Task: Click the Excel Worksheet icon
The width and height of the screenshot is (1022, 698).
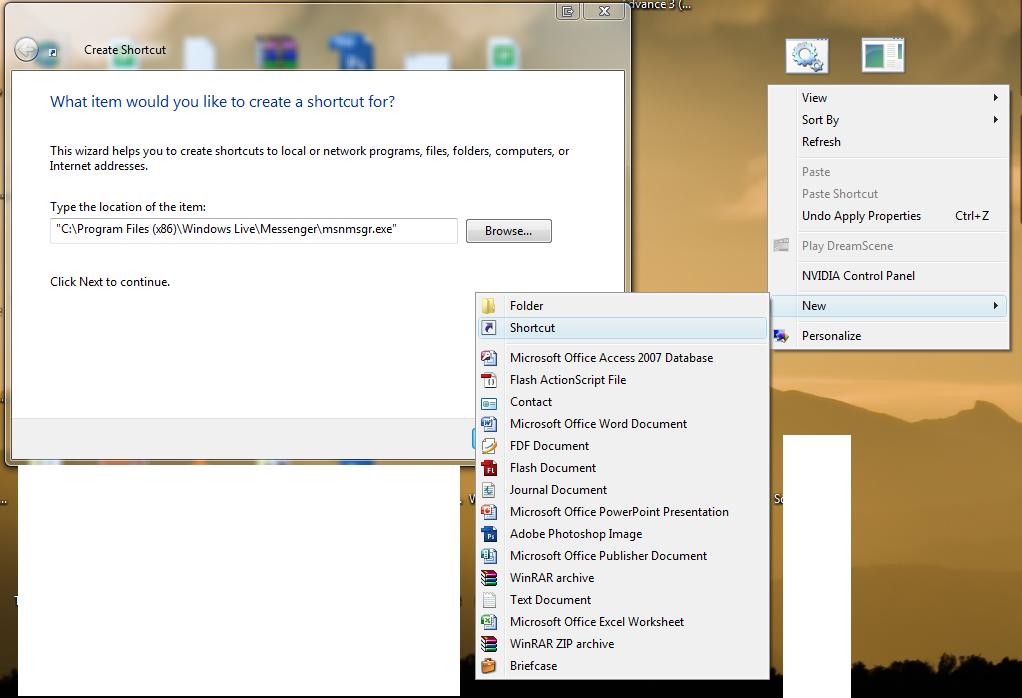Action: click(489, 622)
